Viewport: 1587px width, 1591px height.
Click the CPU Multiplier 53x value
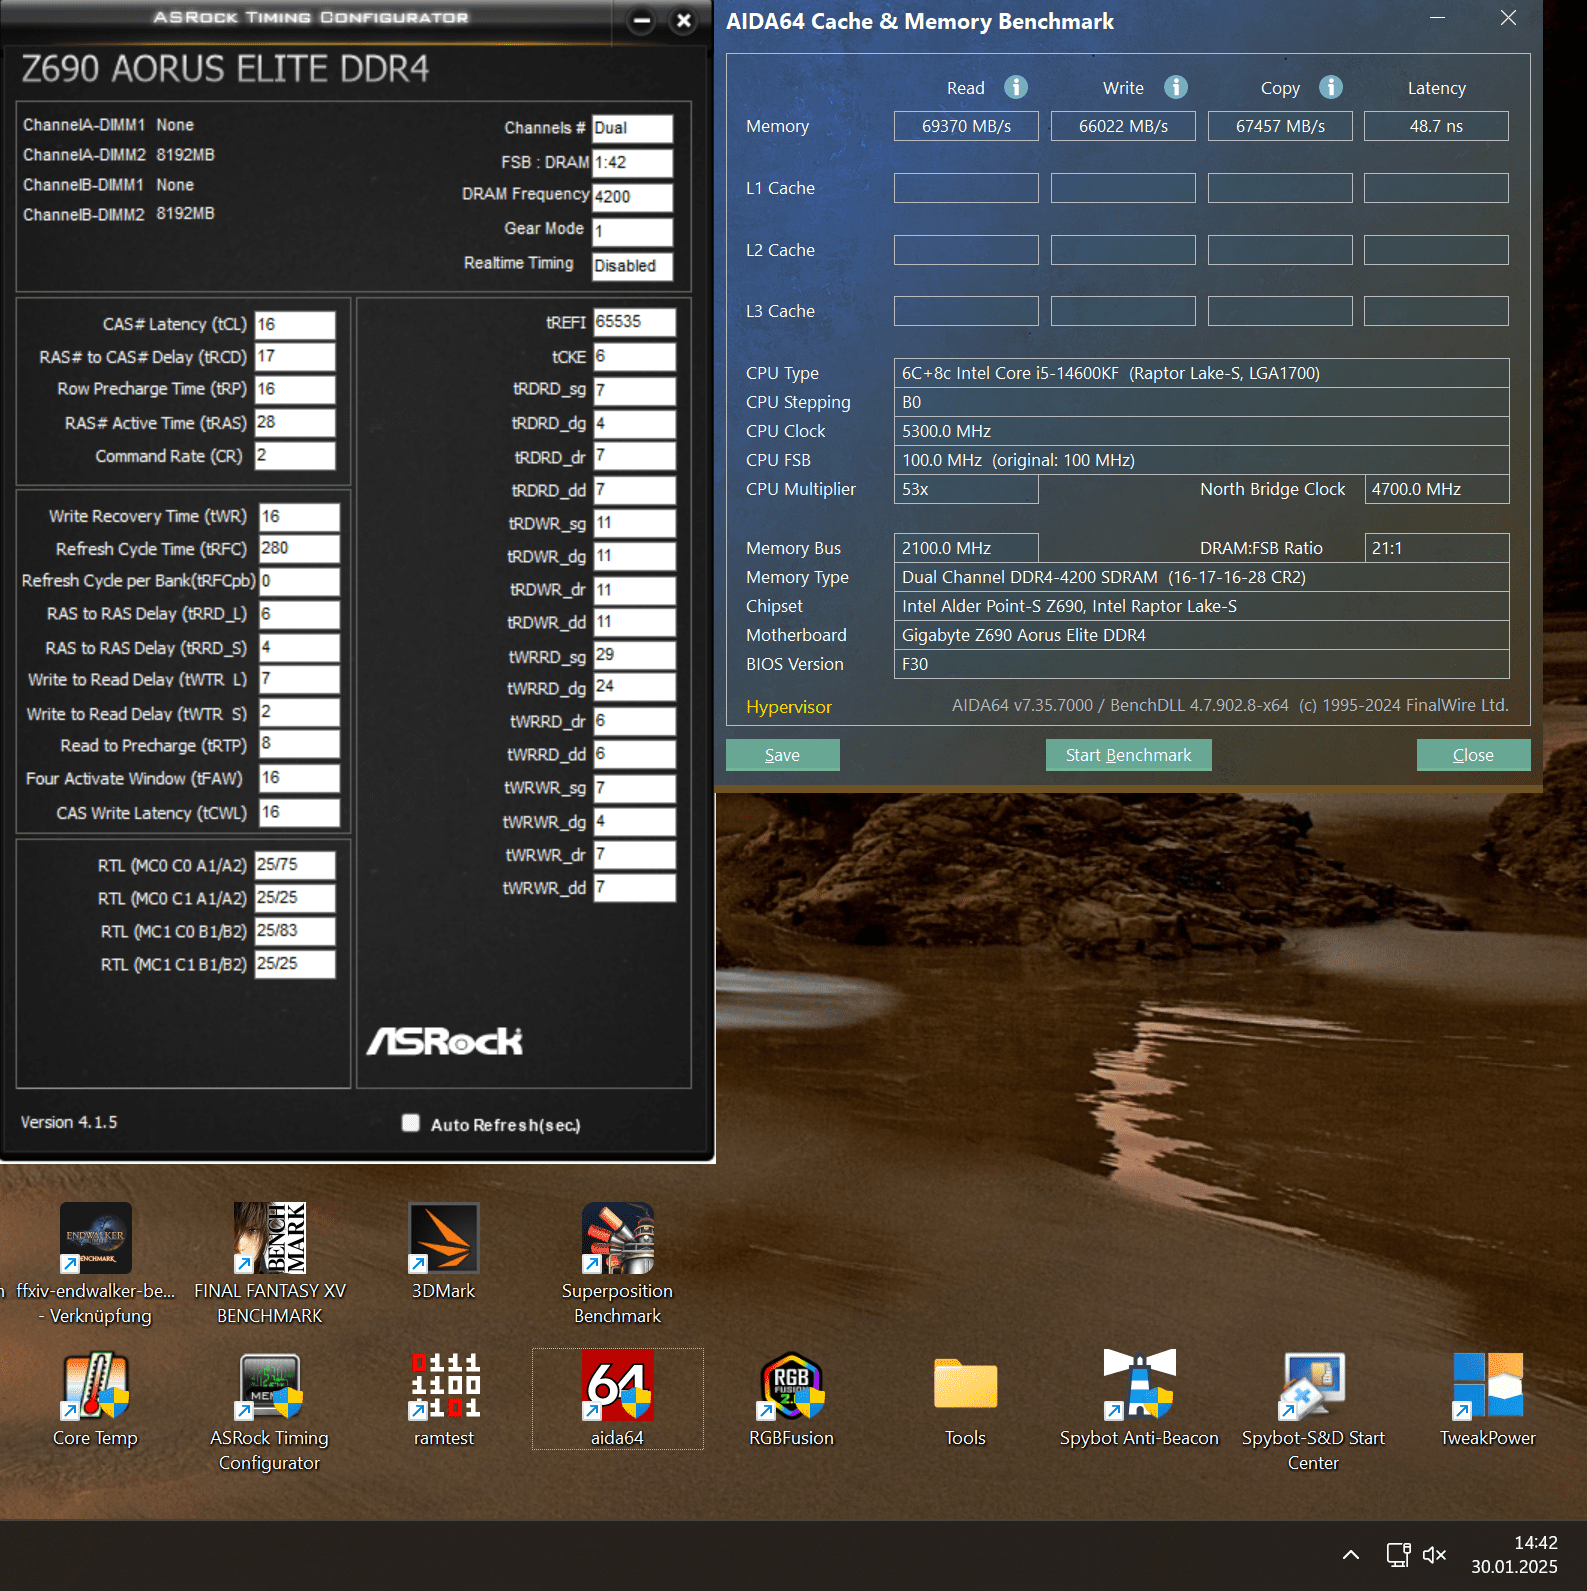click(x=966, y=489)
